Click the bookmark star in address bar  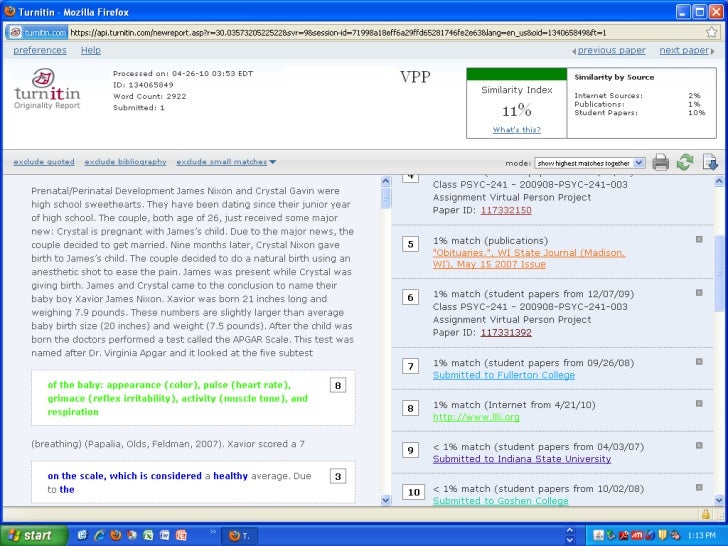711,32
